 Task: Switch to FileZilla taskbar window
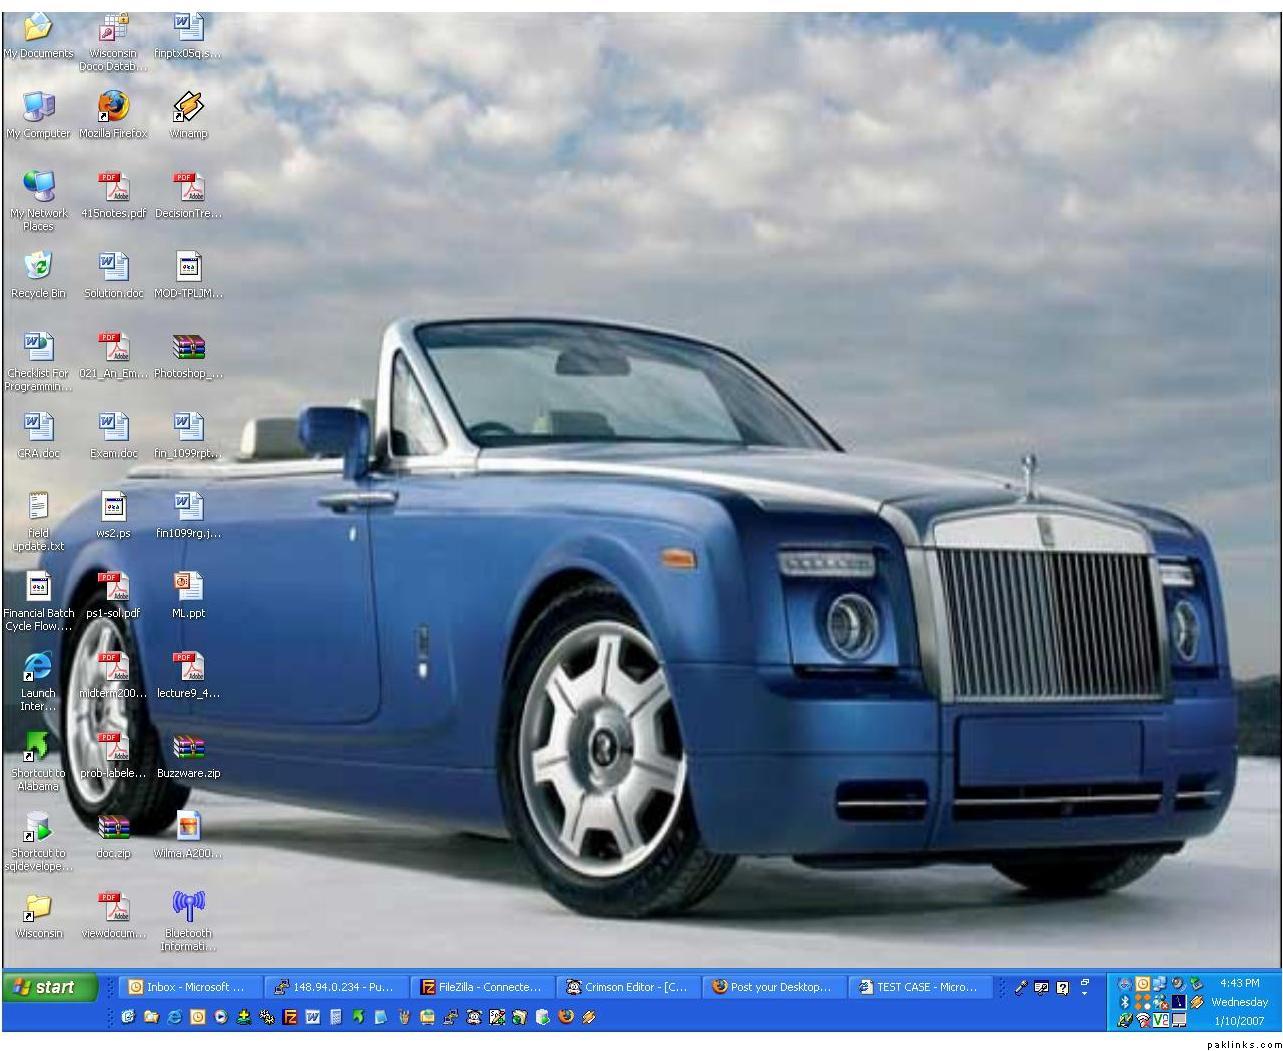pos(481,987)
